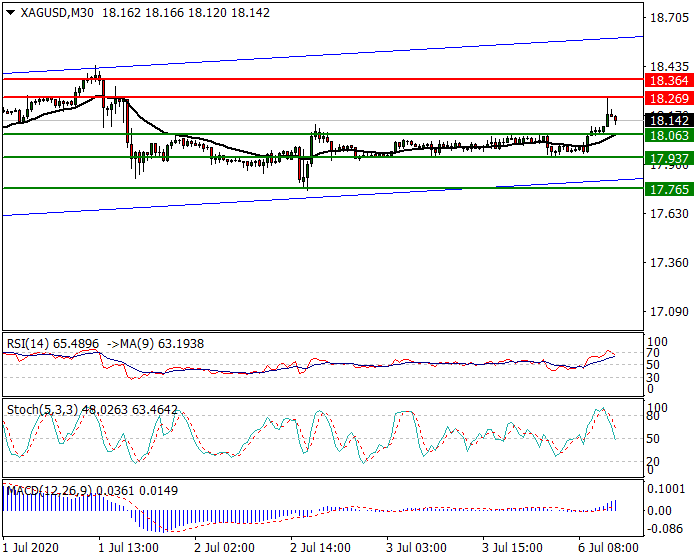The width and height of the screenshot is (700, 560).
Task: Click the 3 Jul 03:00 time label
Action: (x=417, y=548)
